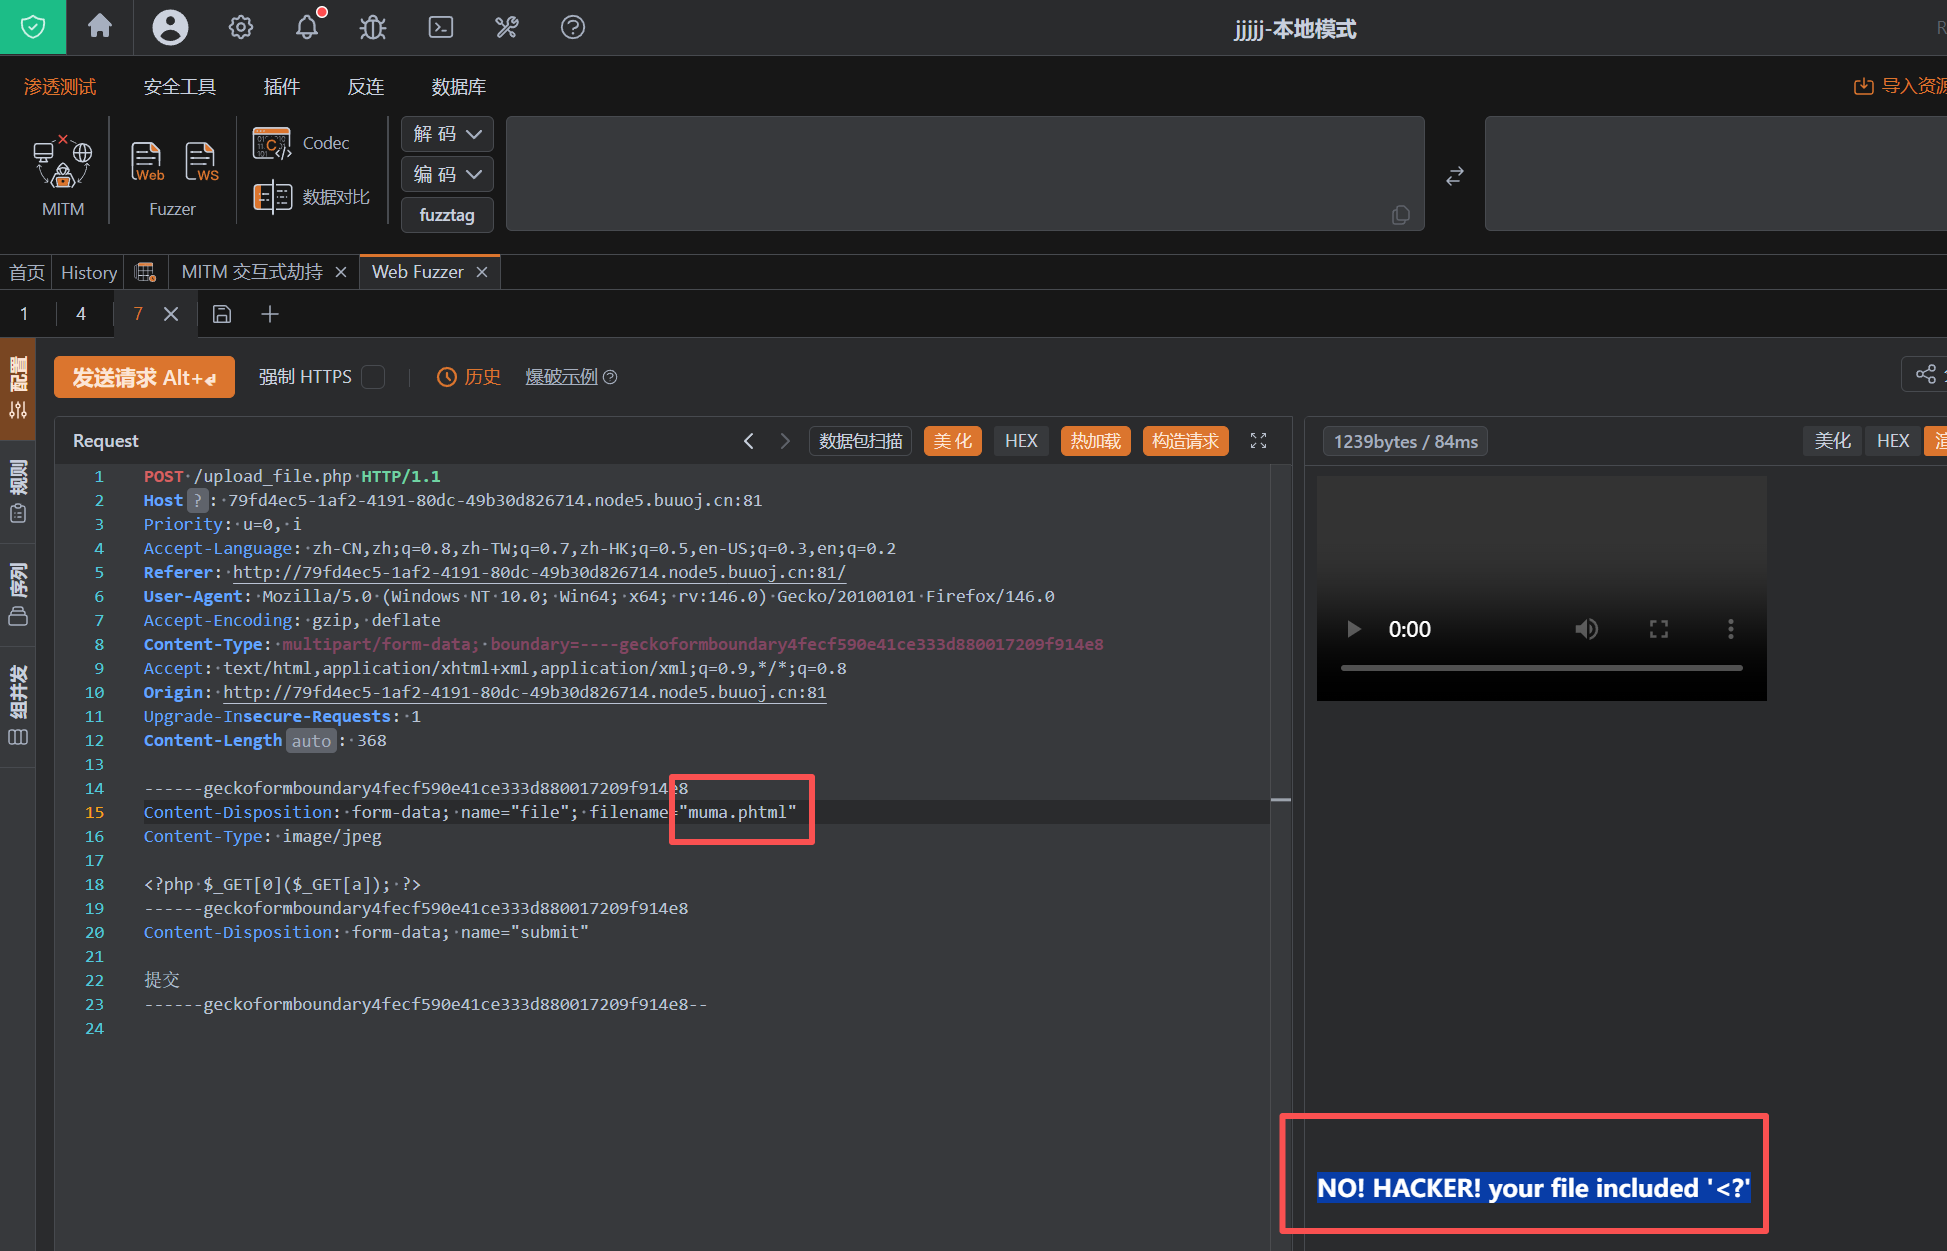The height and width of the screenshot is (1251, 1947).
Task: Click the 发送请求 send request button
Action: pyautogui.click(x=144, y=377)
